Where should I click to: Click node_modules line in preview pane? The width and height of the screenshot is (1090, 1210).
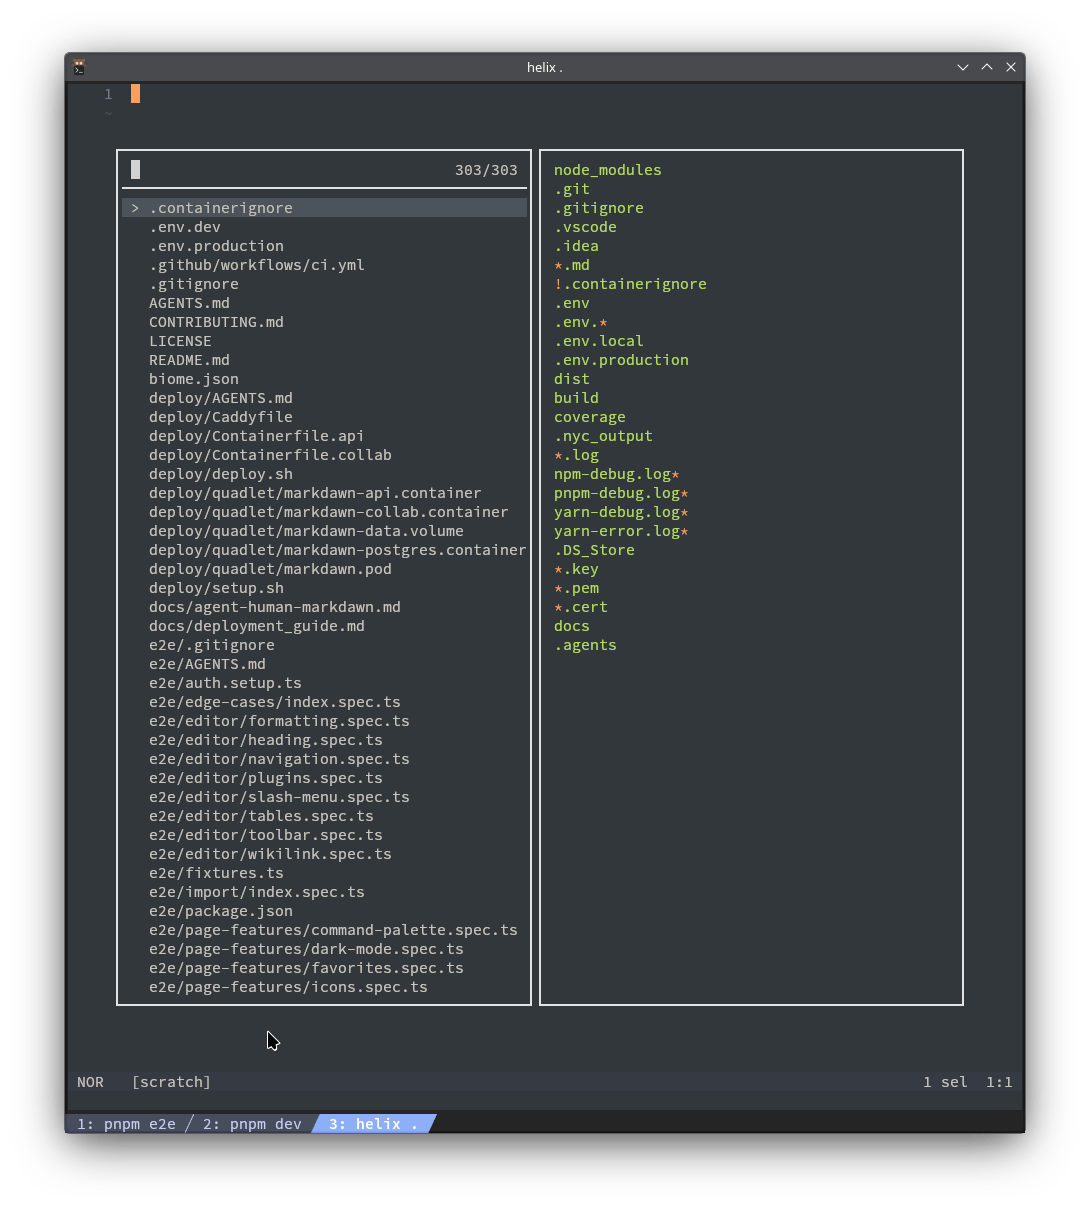point(608,170)
